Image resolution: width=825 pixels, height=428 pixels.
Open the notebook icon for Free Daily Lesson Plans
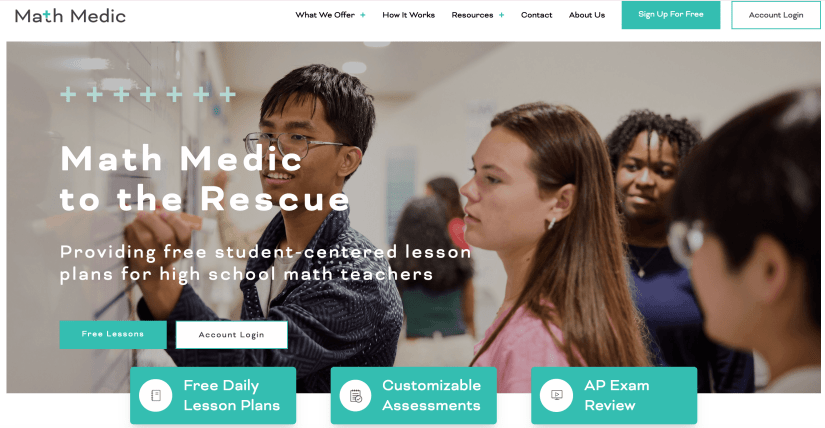point(155,395)
